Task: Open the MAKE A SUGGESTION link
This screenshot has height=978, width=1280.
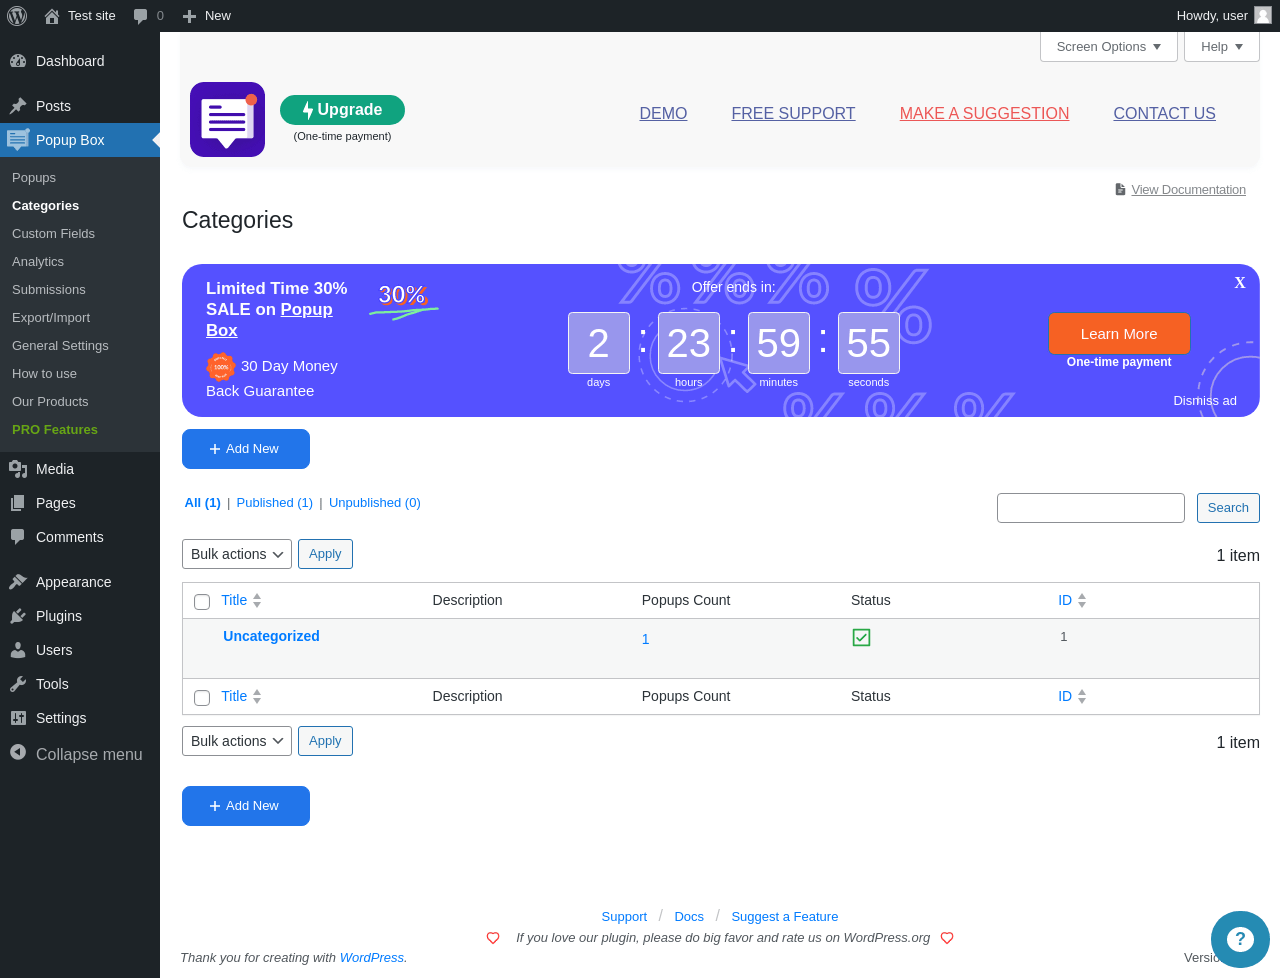Action: click(984, 114)
